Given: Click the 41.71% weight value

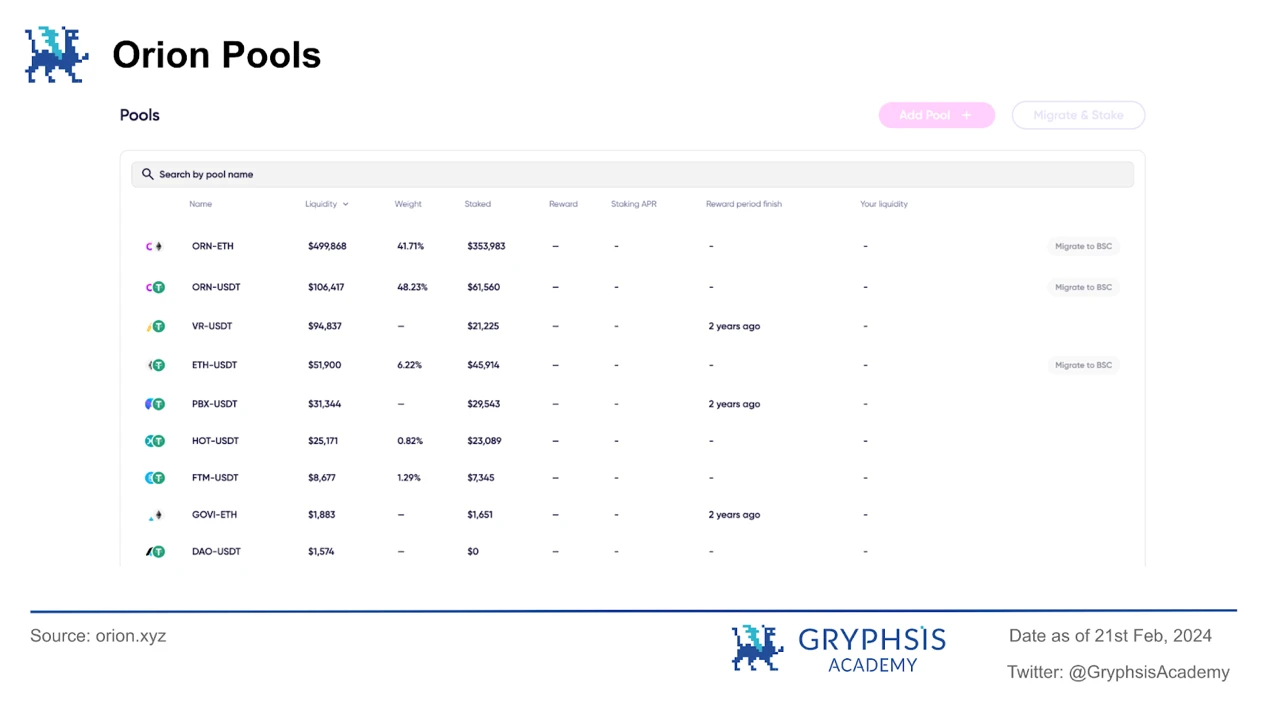Looking at the screenshot, I should [x=410, y=246].
